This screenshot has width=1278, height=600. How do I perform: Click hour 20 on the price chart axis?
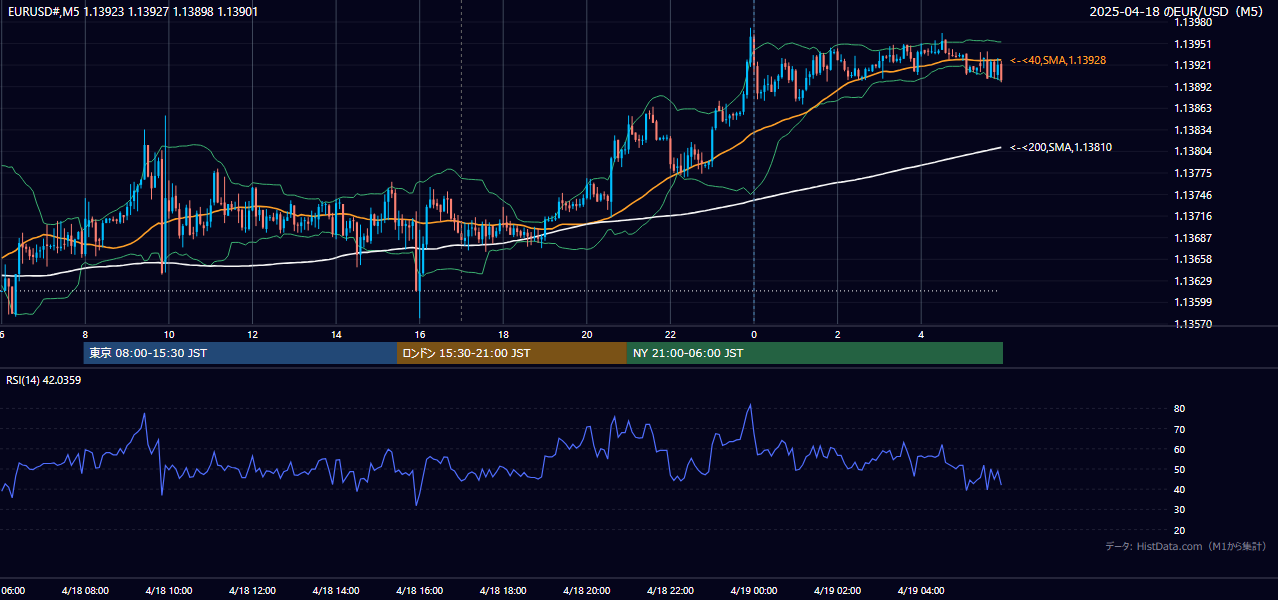587,335
